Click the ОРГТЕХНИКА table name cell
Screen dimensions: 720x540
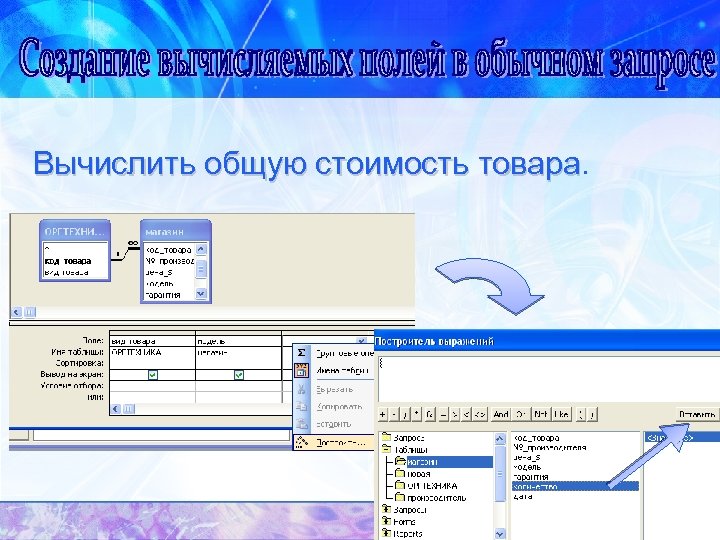point(152,353)
